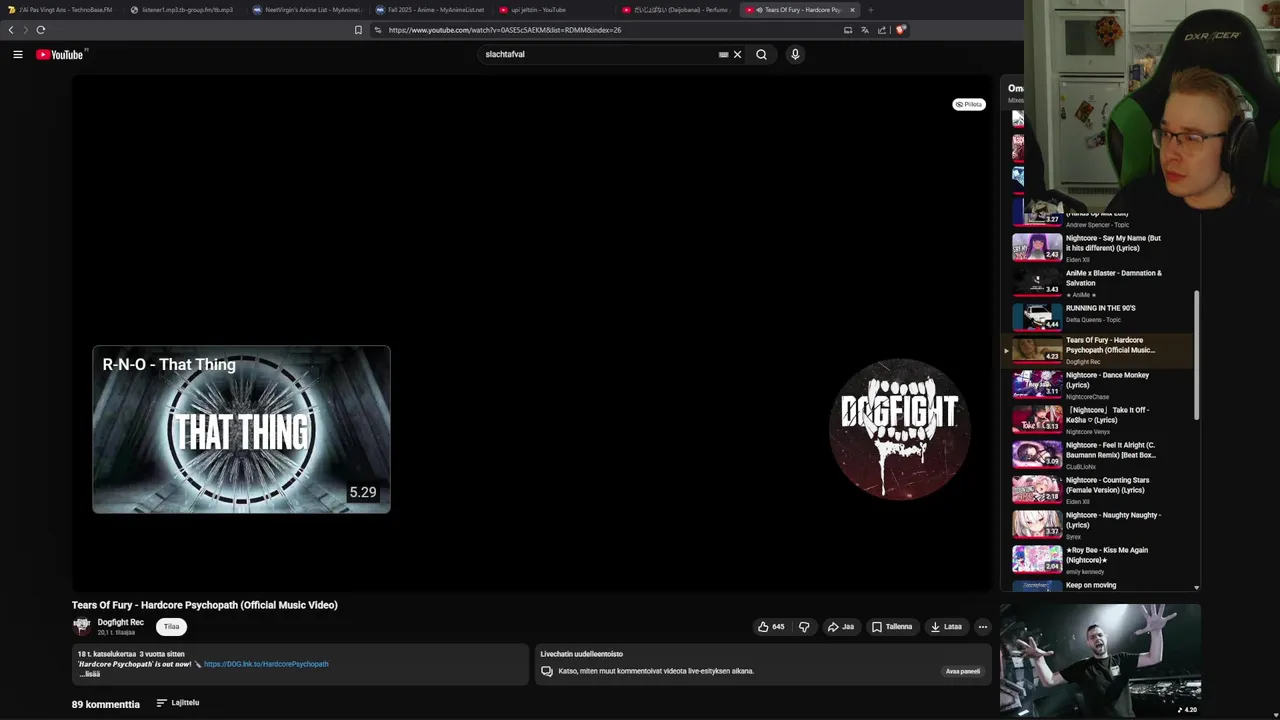Click the Jaa share button
This screenshot has height=720, width=1280.
pyautogui.click(x=841, y=627)
